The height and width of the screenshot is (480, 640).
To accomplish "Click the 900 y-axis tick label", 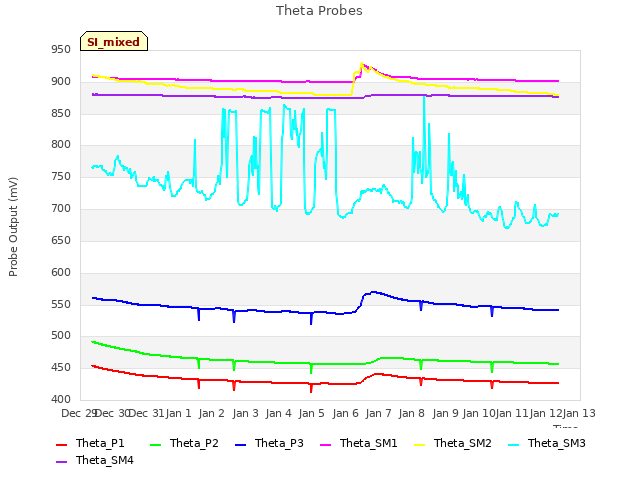I will (x=61, y=82).
